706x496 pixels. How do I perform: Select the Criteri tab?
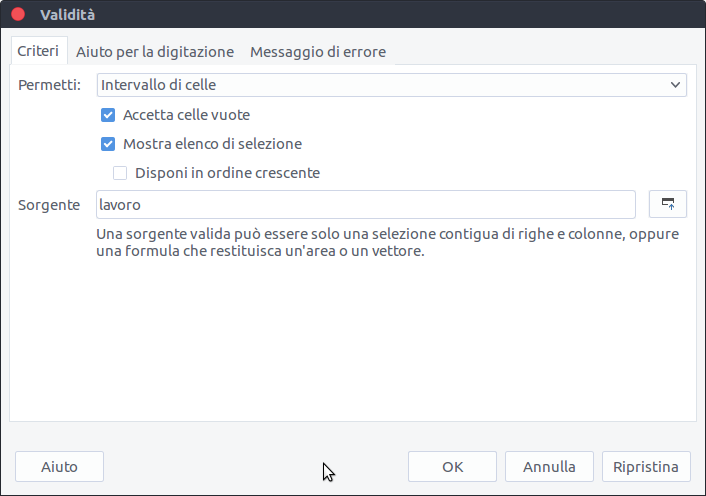coord(38,52)
